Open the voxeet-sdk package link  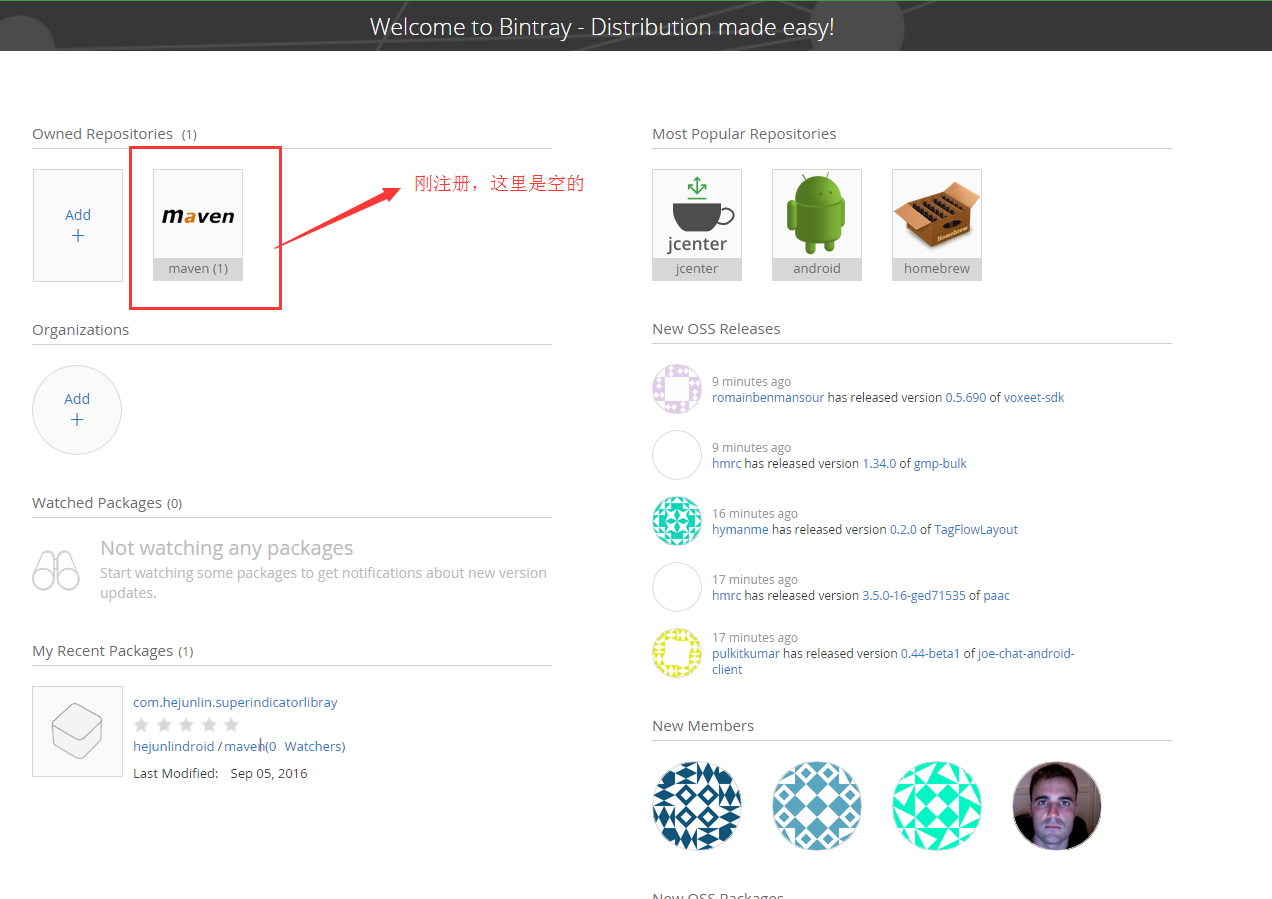tap(1034, 397)
